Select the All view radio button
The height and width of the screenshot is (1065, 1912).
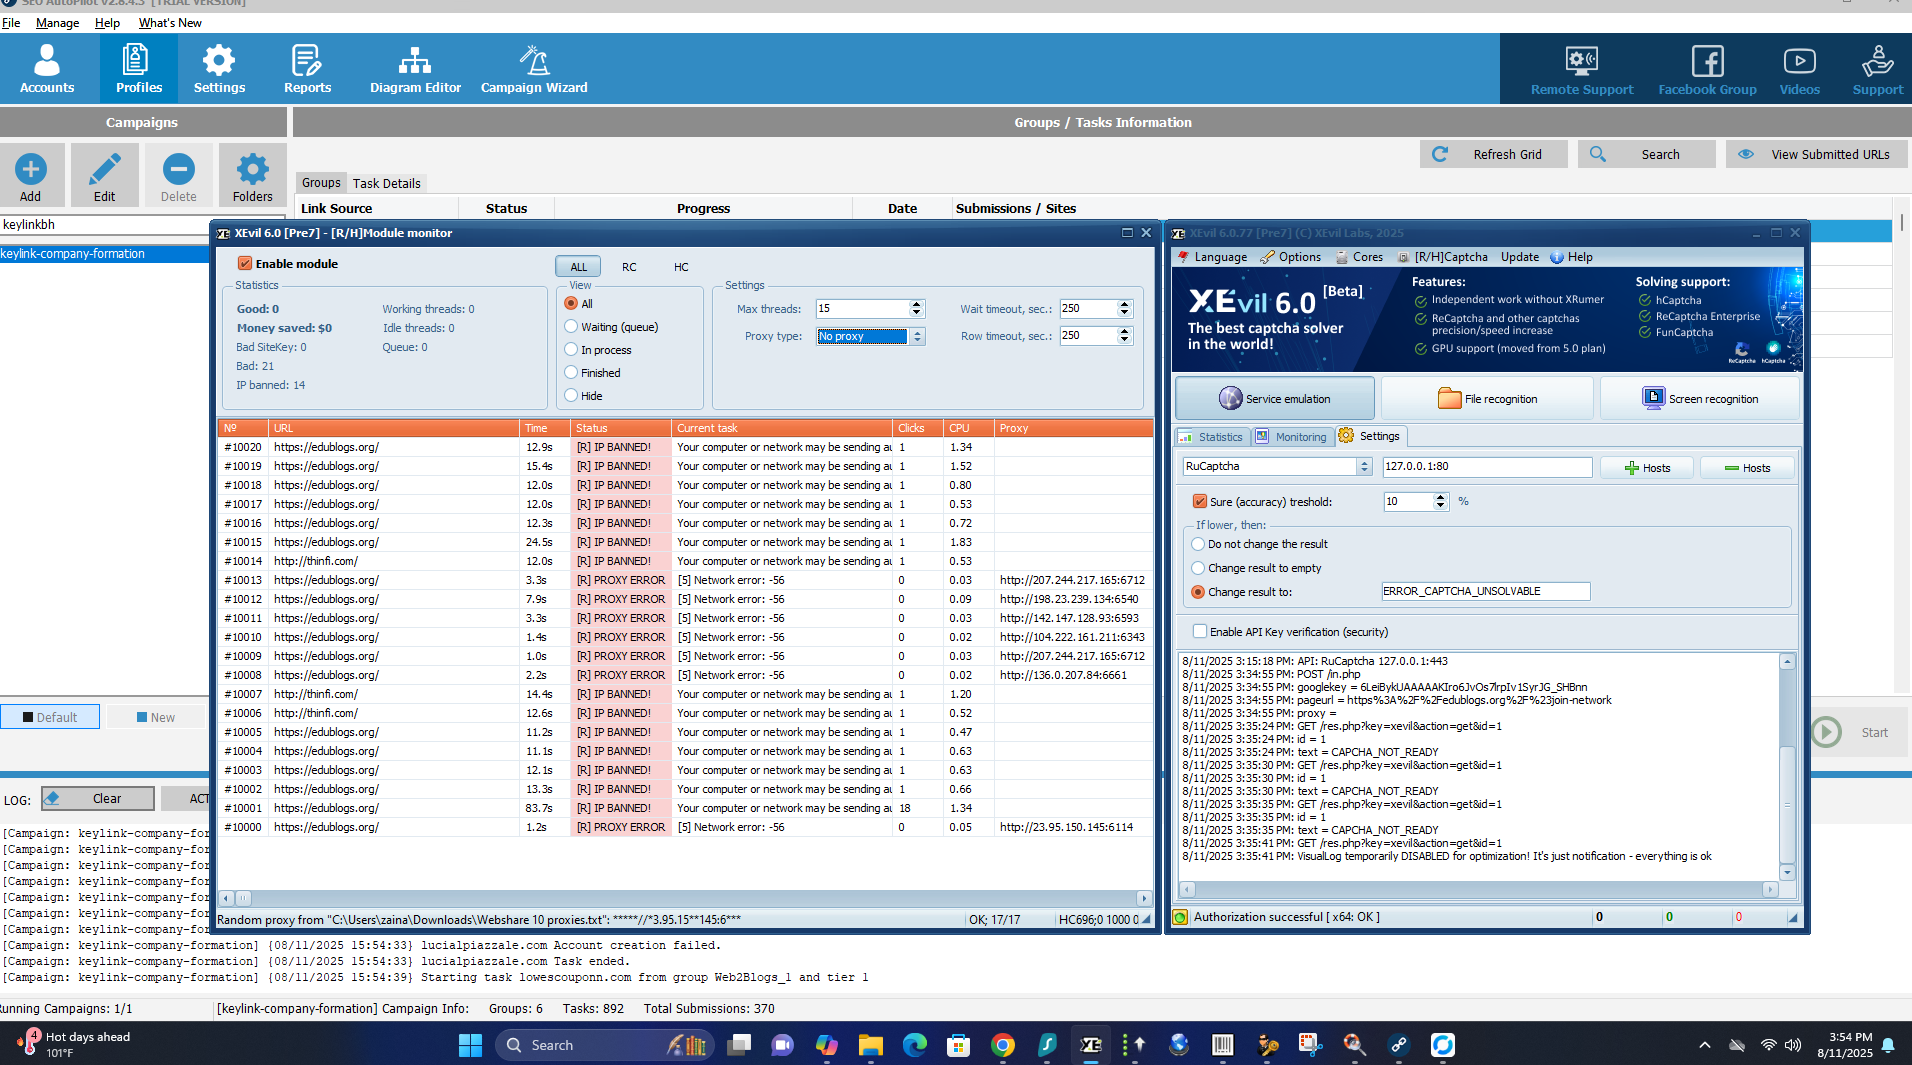pos(571,304)
